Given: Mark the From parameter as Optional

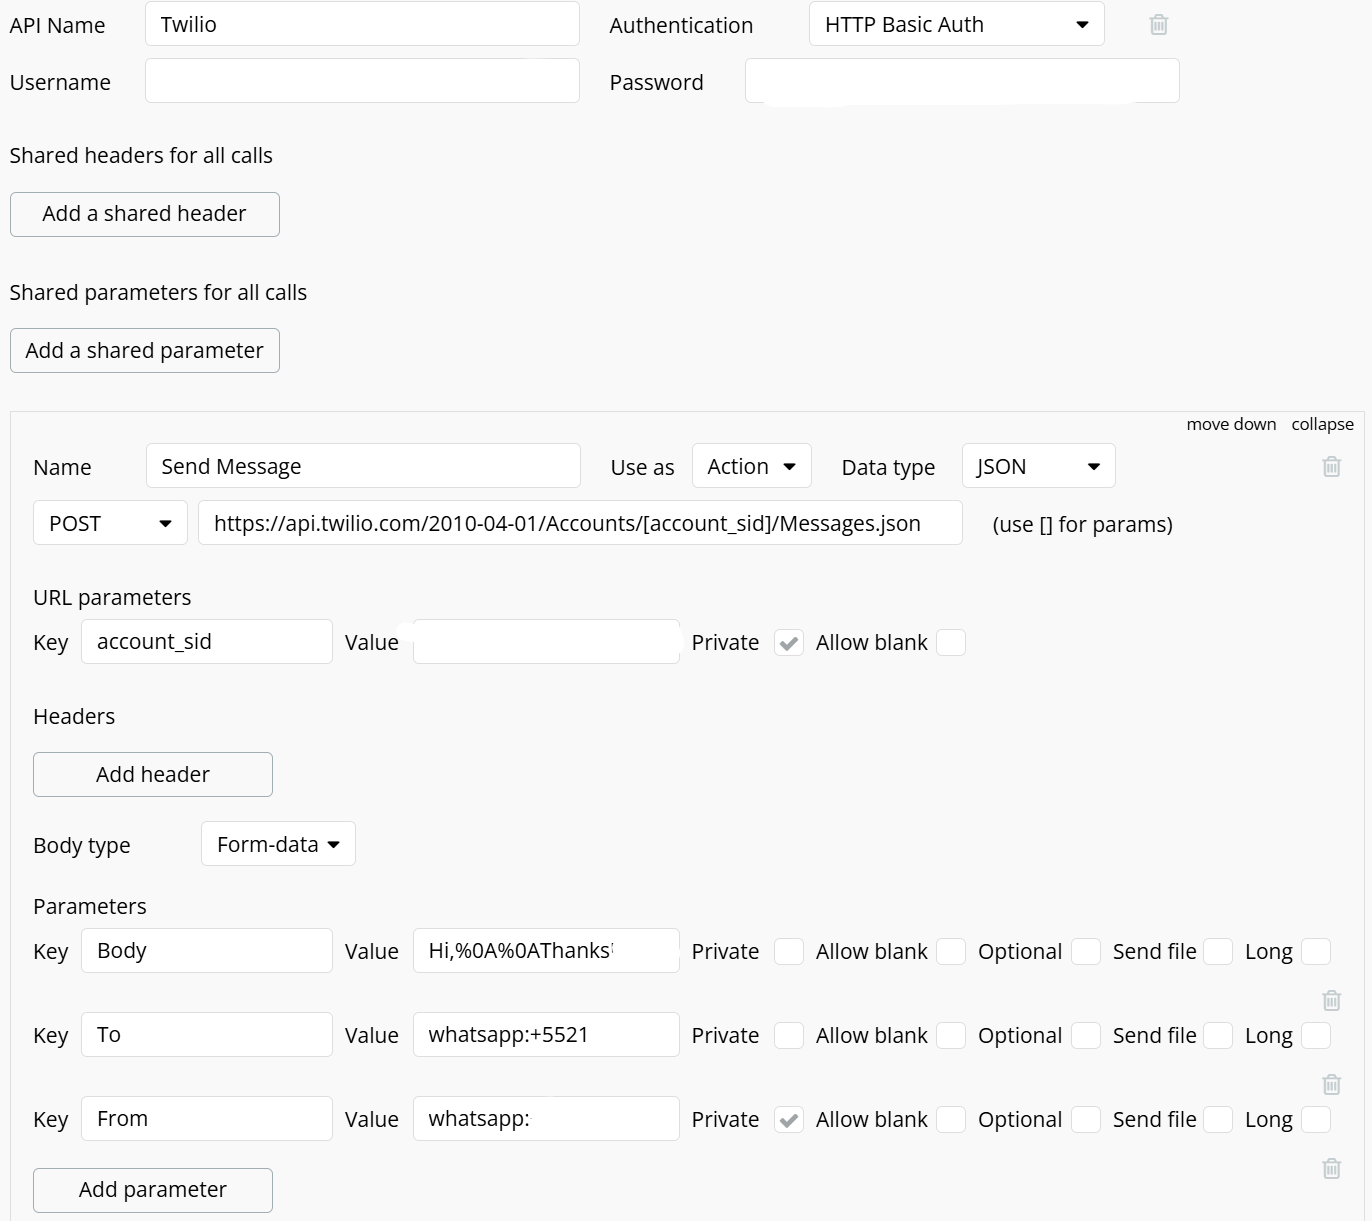Looking at the screenshot, I should pyautogui.click(x=1086, y=1120).
